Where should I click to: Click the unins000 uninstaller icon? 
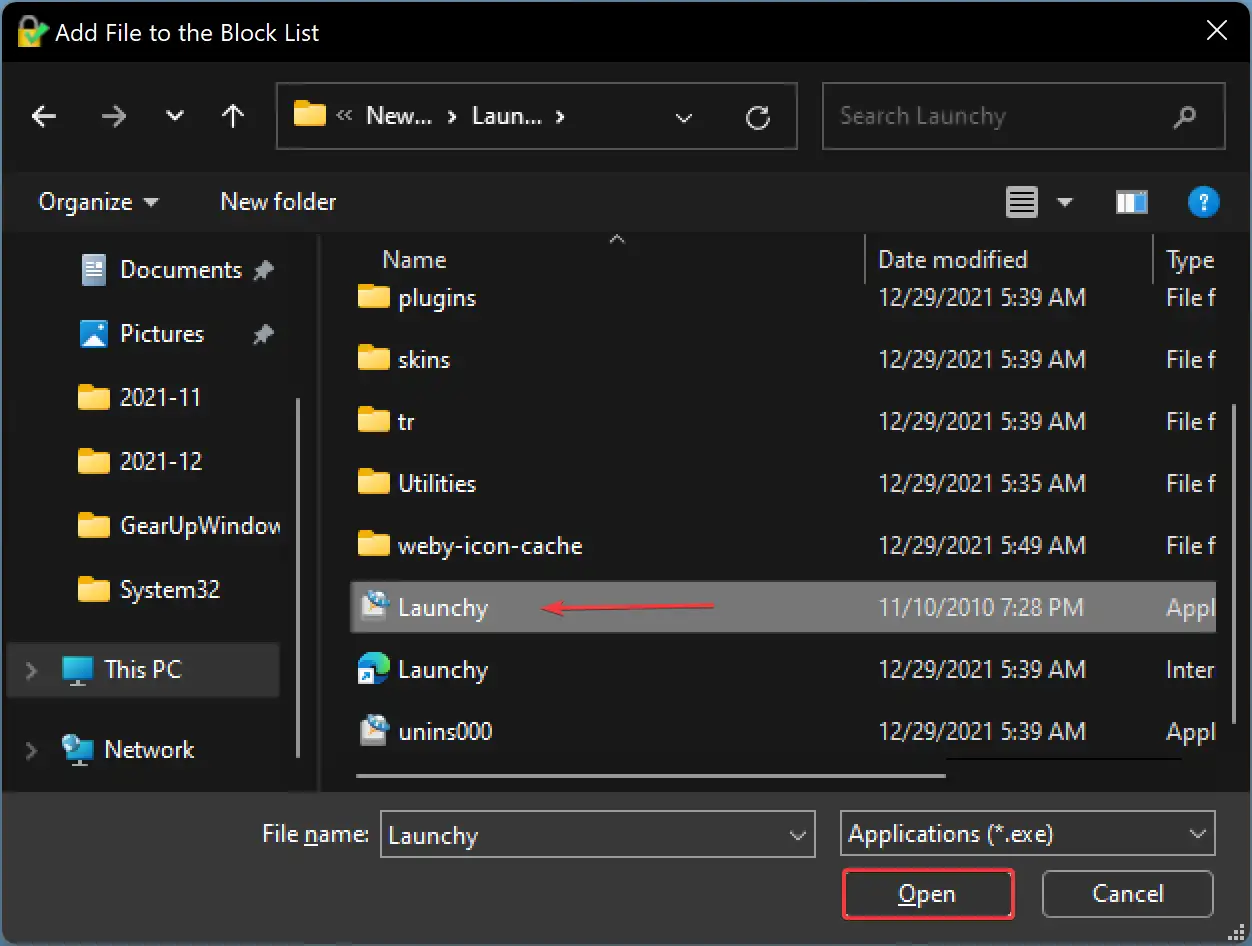(x=374, y=731)
